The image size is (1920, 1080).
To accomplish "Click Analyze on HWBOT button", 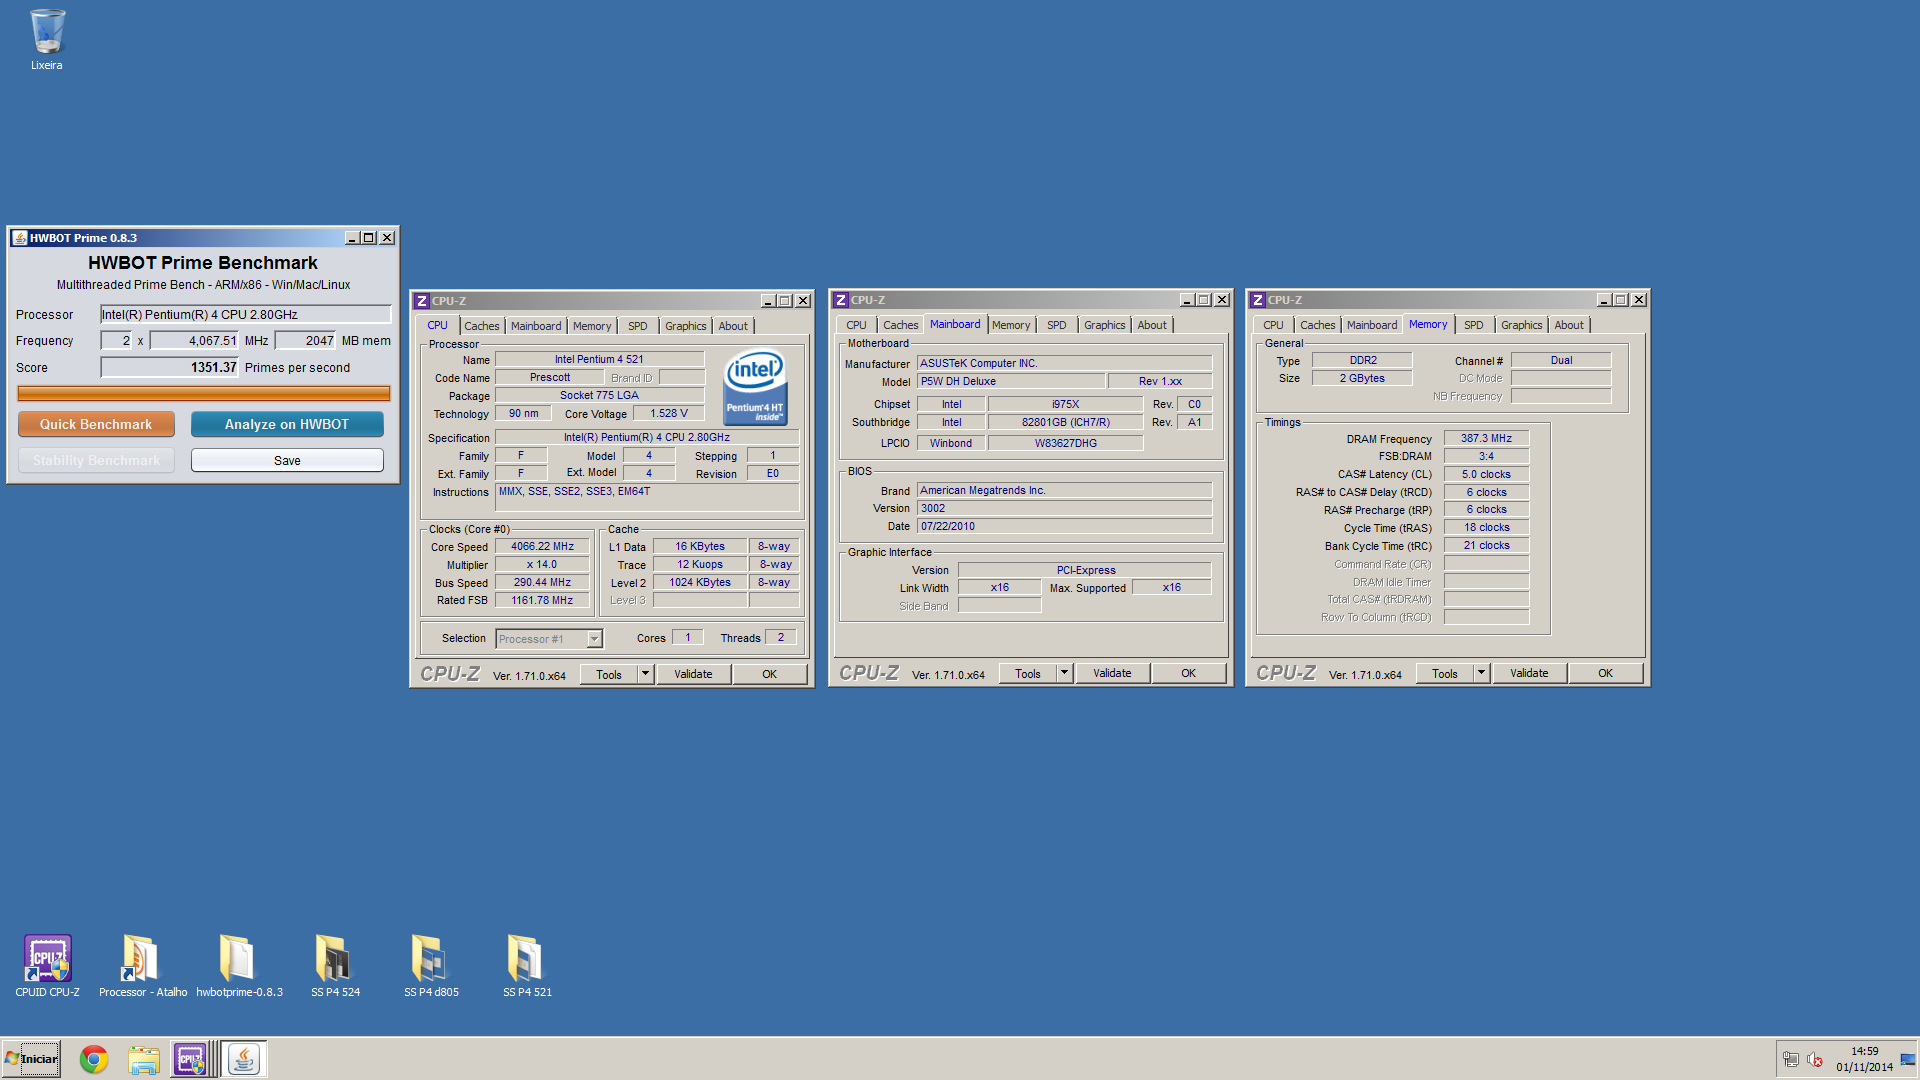I will tap(287, 424).
